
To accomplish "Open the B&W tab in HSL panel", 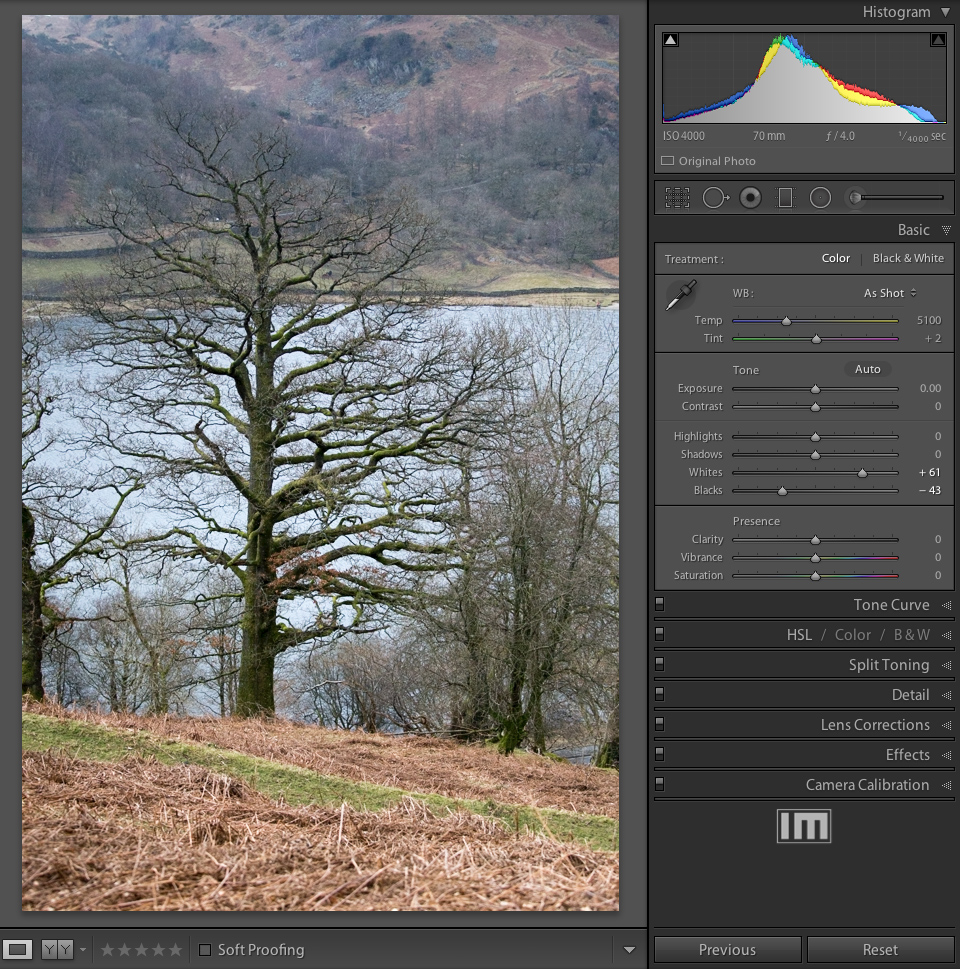I will click(911, 635).
